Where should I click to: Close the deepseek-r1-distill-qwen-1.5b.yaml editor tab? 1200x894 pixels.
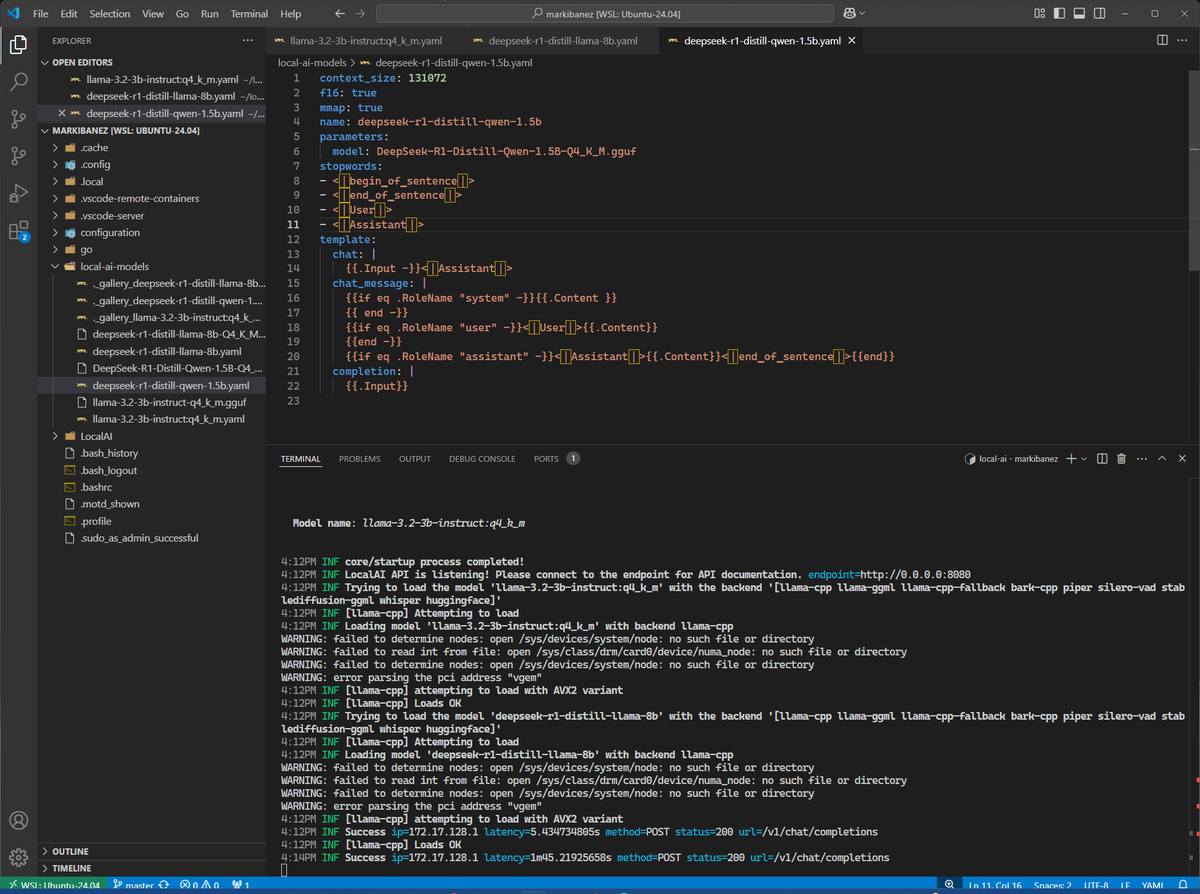coord(851,41)
